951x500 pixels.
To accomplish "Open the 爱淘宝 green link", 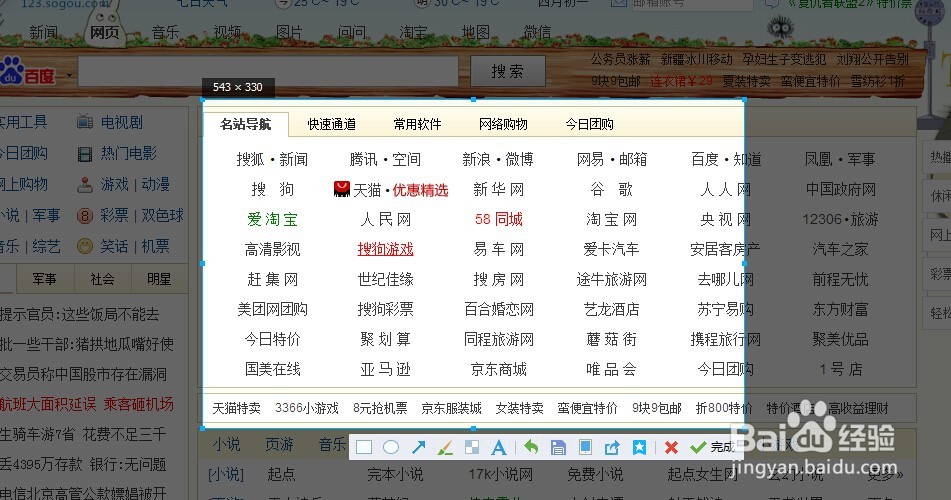I will pos(272,219).
